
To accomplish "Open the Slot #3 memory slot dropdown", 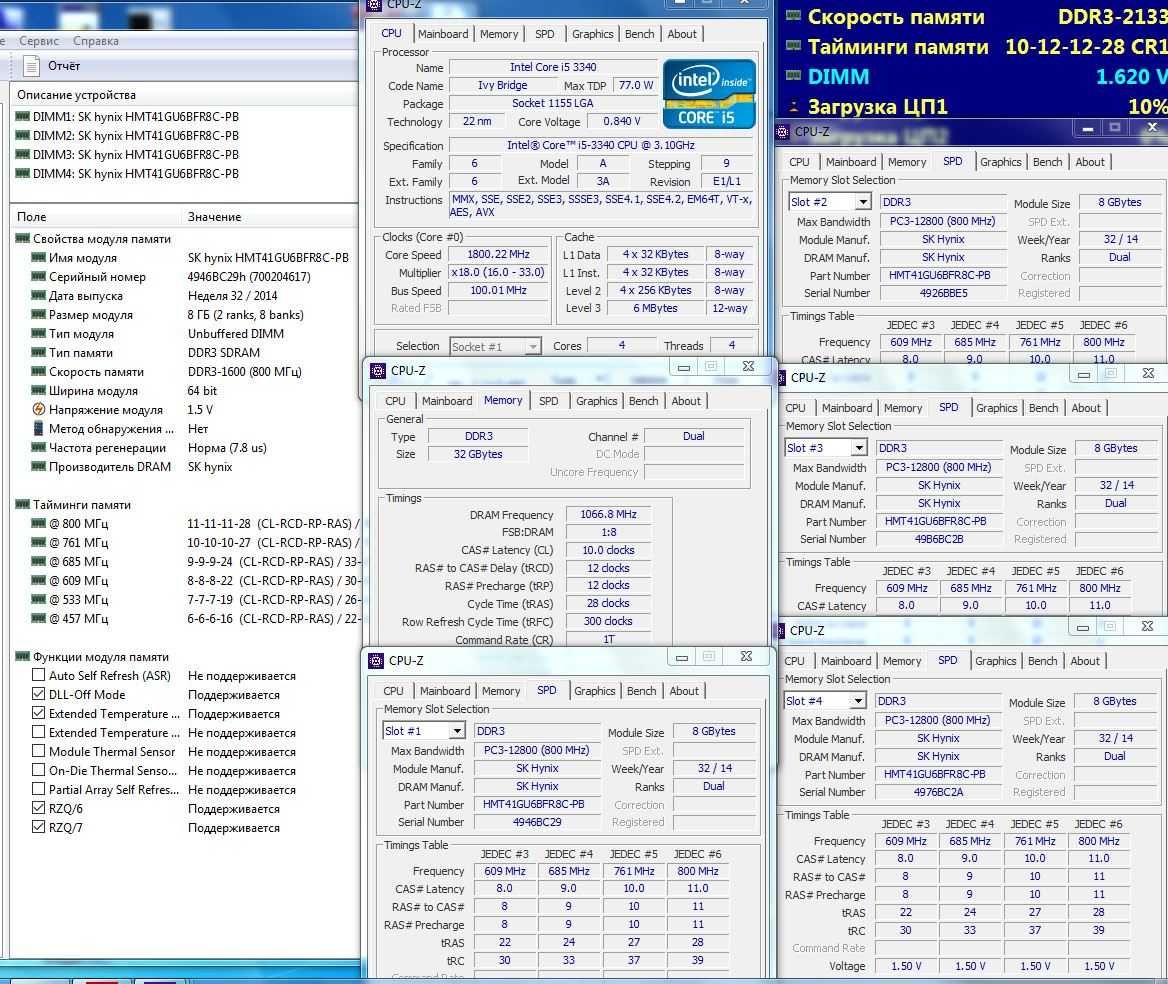I will pyautogui.click(x=859, y=448).
